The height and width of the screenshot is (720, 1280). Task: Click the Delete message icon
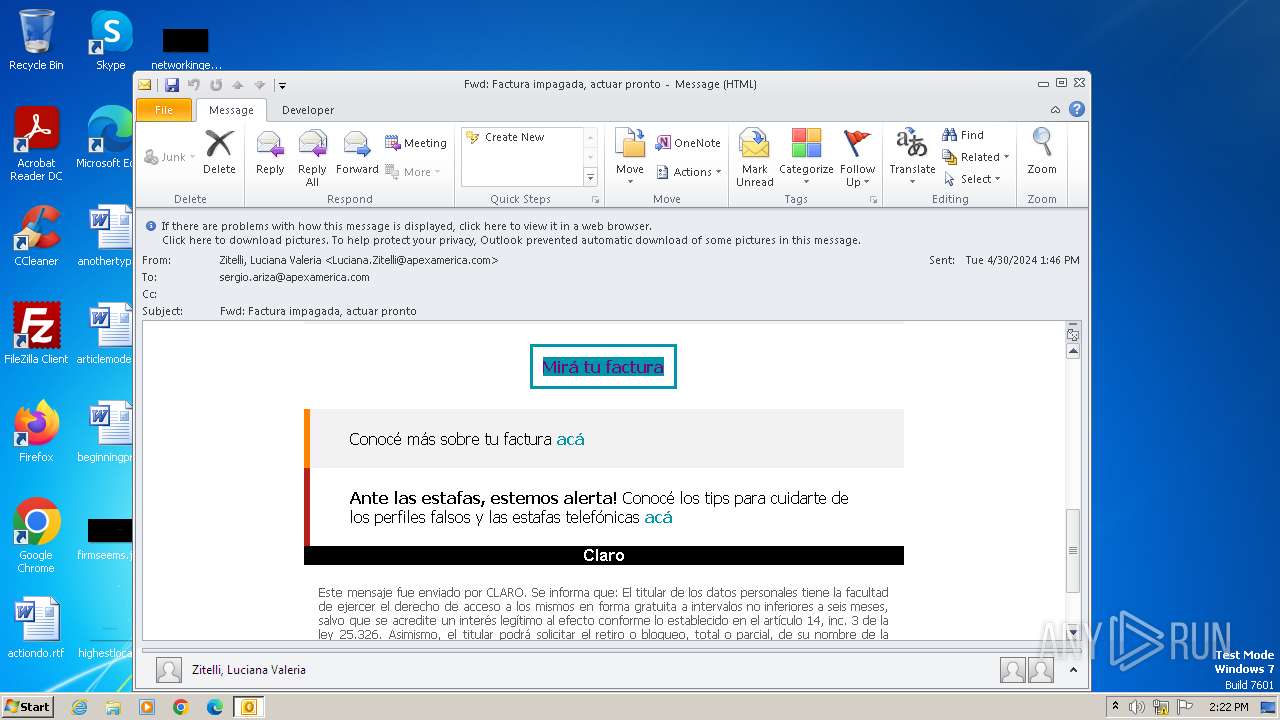219,152
